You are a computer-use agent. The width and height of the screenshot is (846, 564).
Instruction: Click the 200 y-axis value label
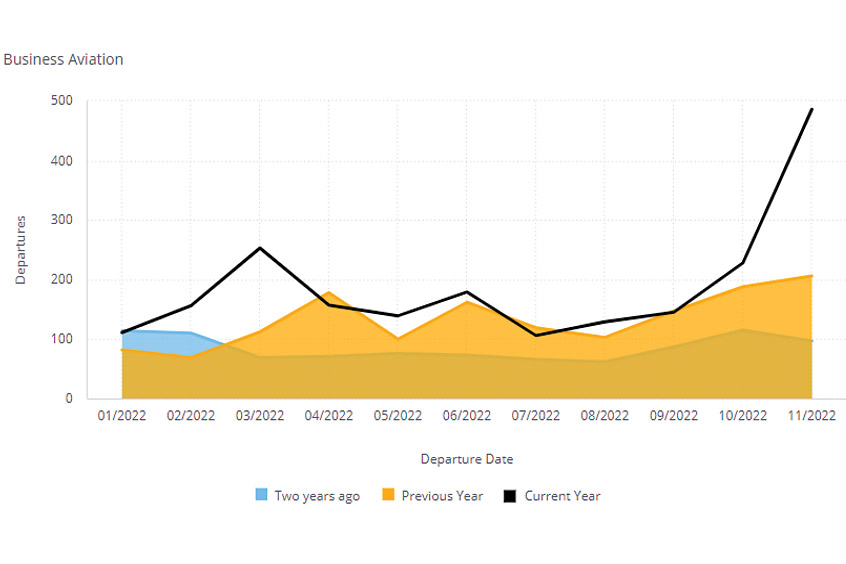[x=60, y=280]
